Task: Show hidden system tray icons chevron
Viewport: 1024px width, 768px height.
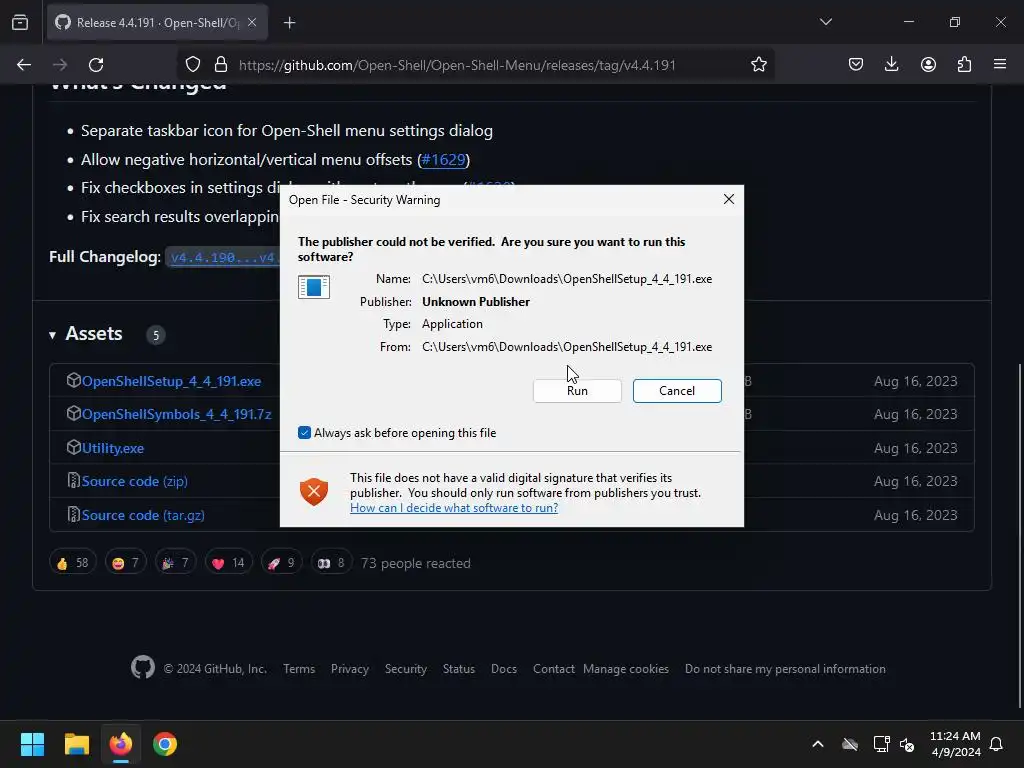Action: [818, 744]
